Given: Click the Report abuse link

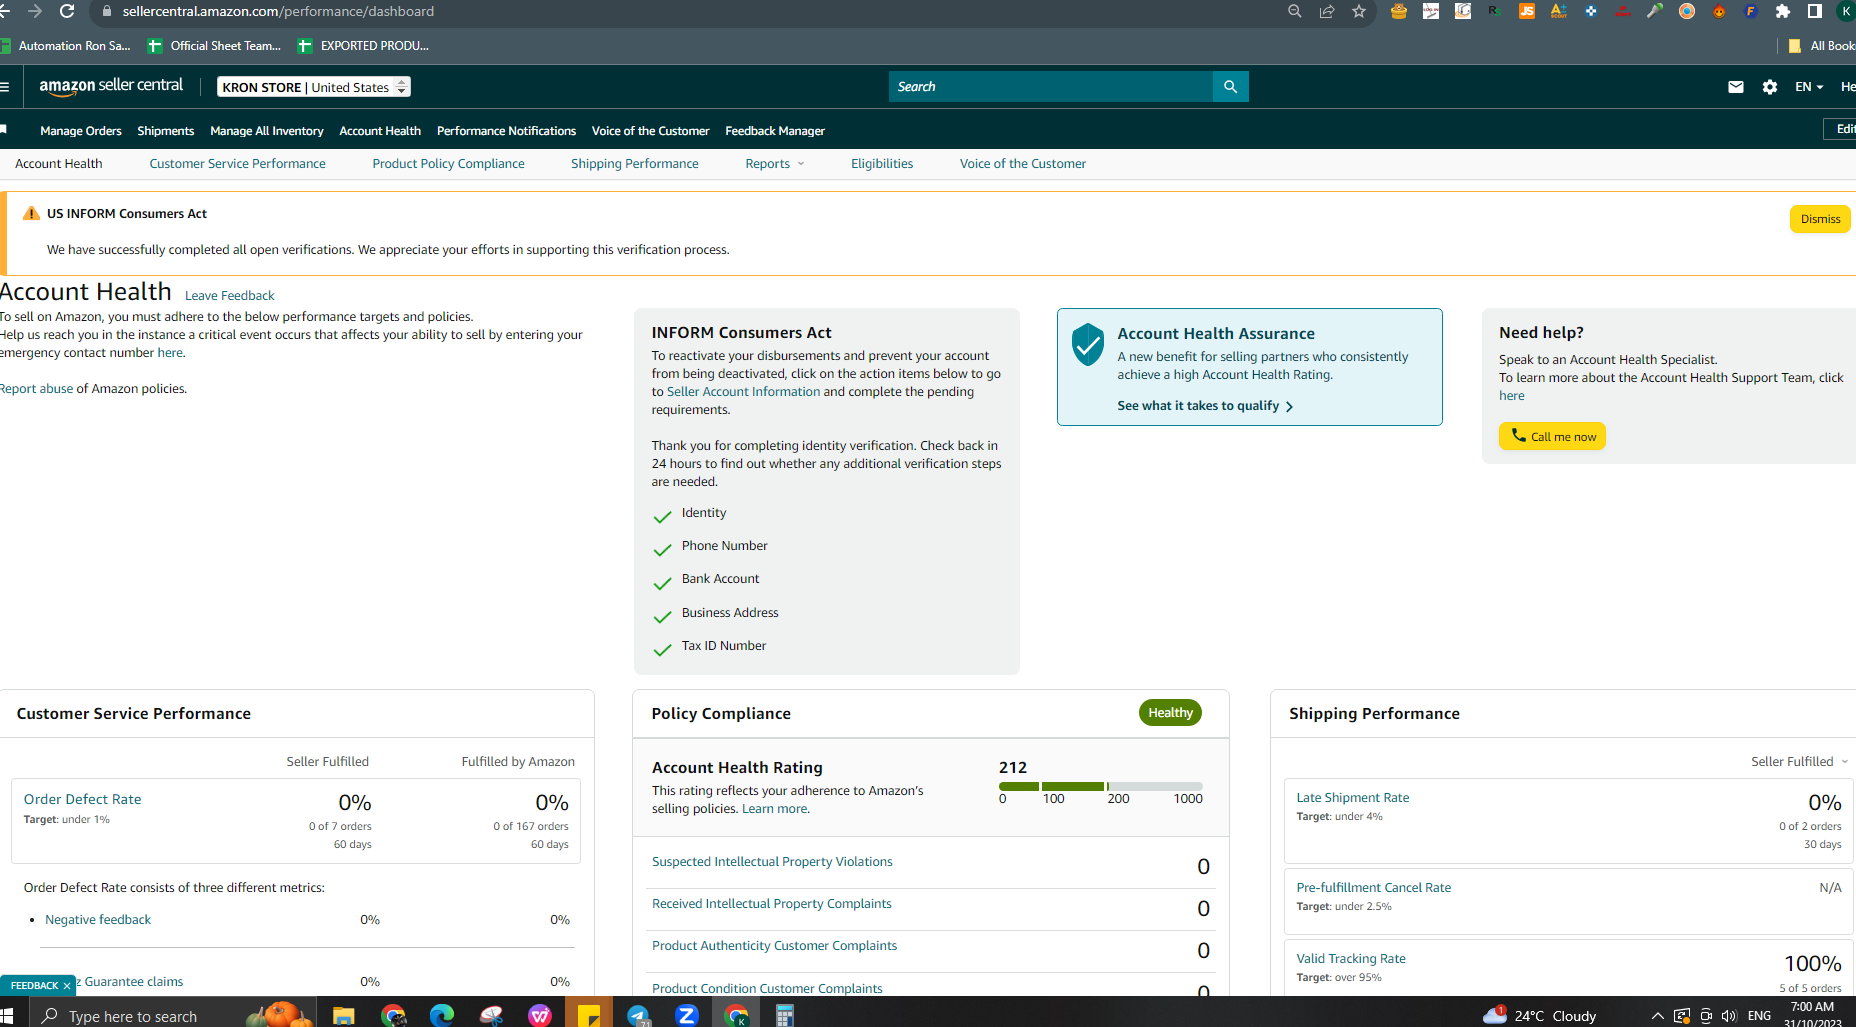Looking at the screenshot, I should tap(37, 389).
